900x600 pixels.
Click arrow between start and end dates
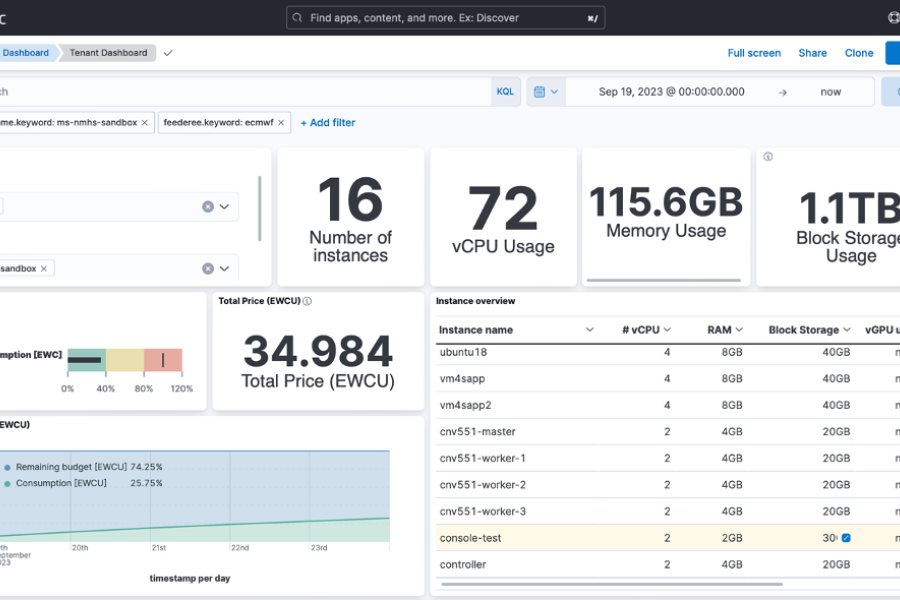782,92
